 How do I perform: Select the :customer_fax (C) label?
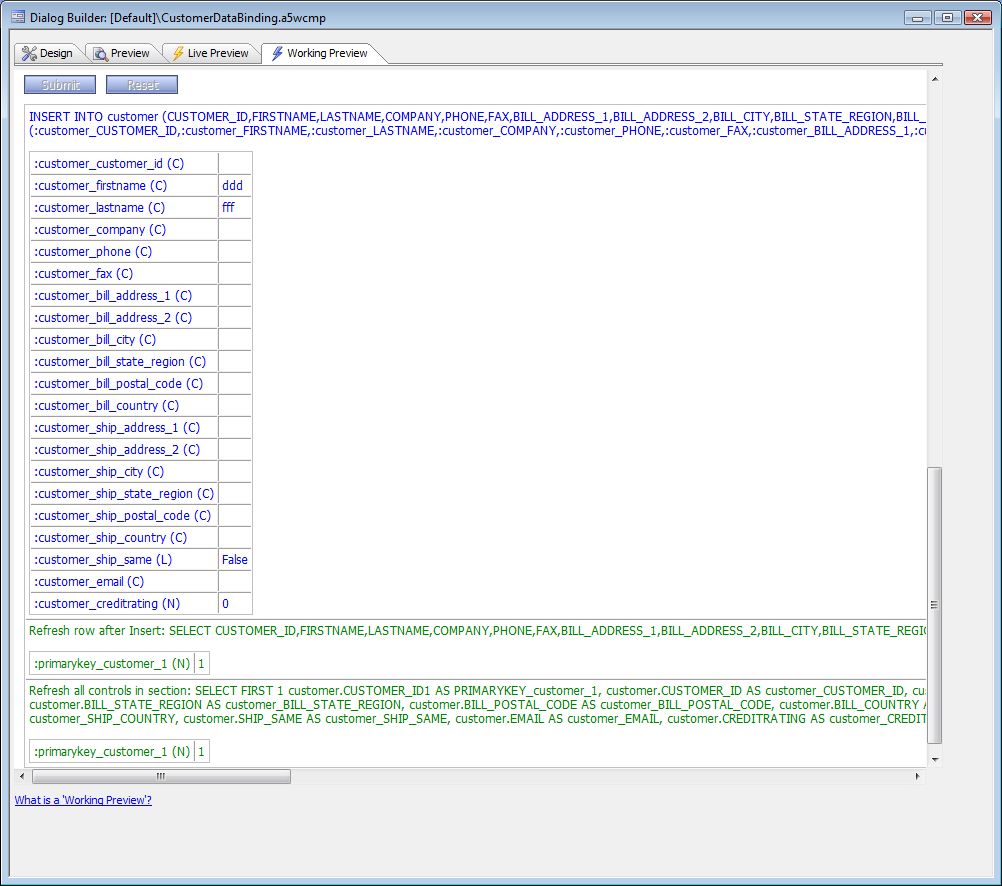coord(84,274)
